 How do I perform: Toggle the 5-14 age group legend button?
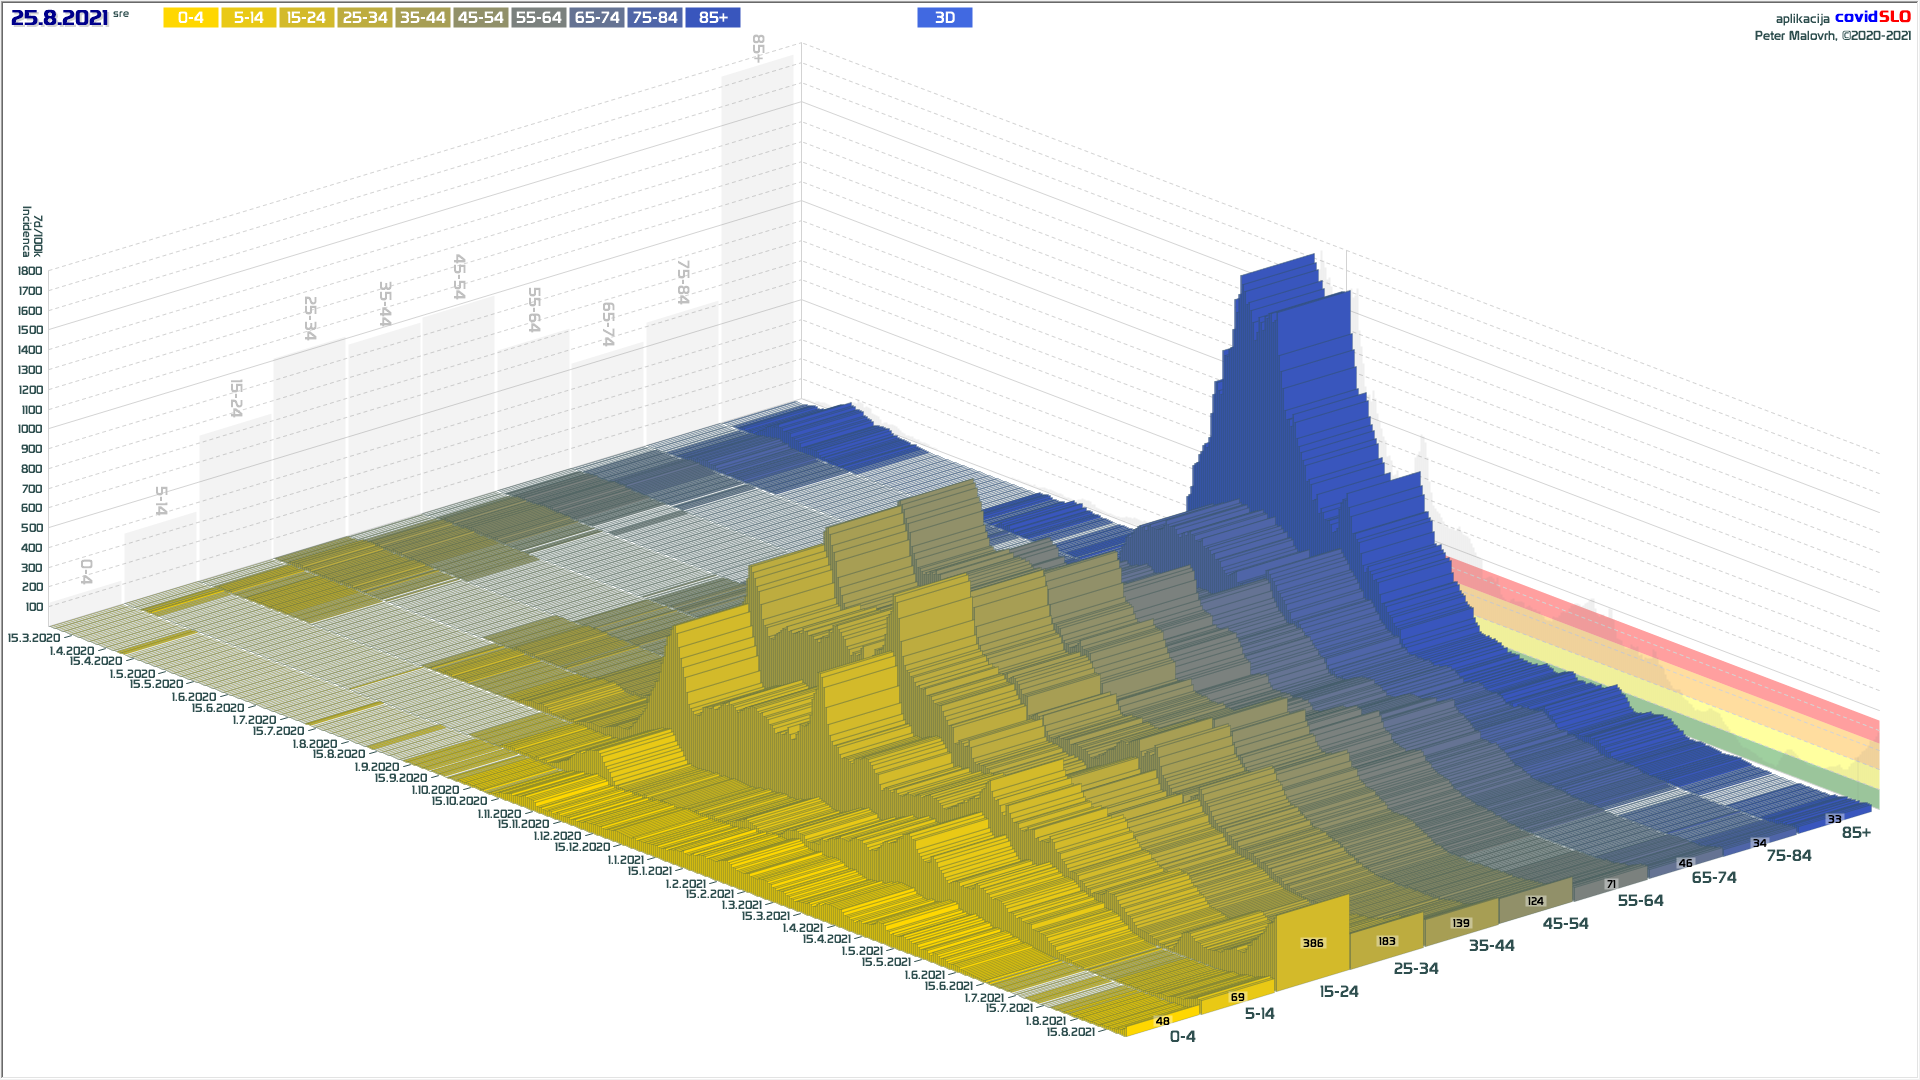[248, 18]
